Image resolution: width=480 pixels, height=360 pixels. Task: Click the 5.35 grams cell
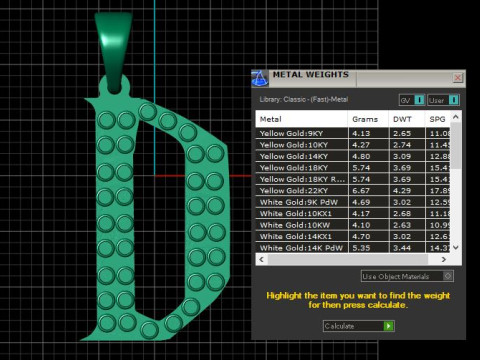[x=368, y=248]
